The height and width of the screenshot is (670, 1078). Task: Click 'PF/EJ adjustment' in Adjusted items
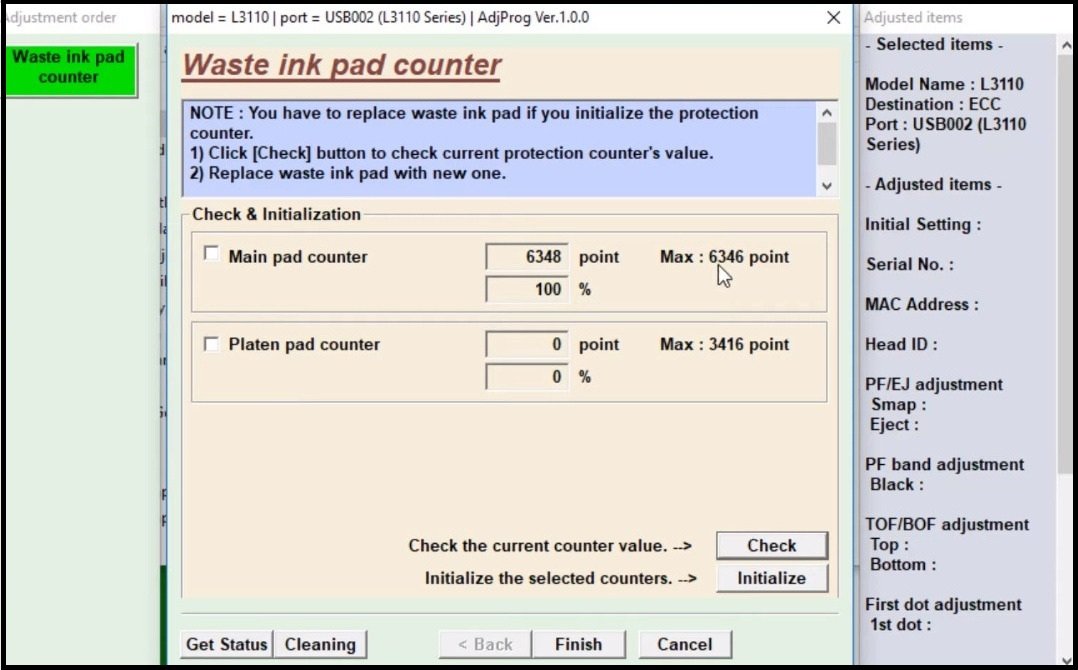pyautogui.click(x=934, y=385)
